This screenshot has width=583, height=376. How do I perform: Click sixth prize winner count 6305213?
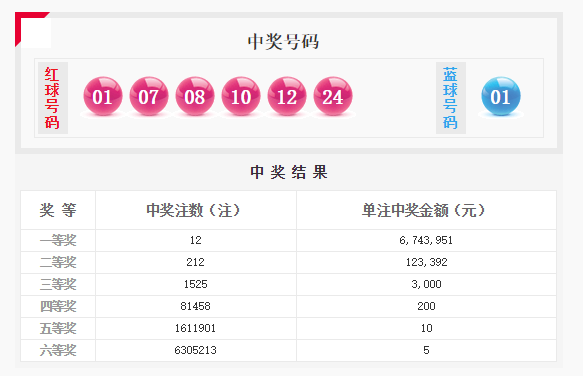[196, 350]
